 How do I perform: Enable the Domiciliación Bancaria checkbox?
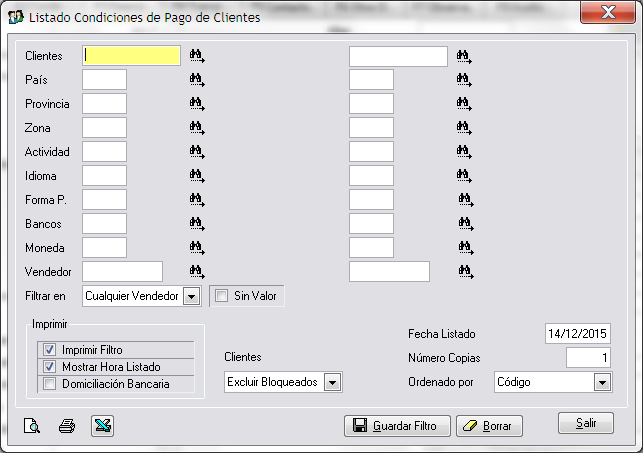(x=49, y=384)
